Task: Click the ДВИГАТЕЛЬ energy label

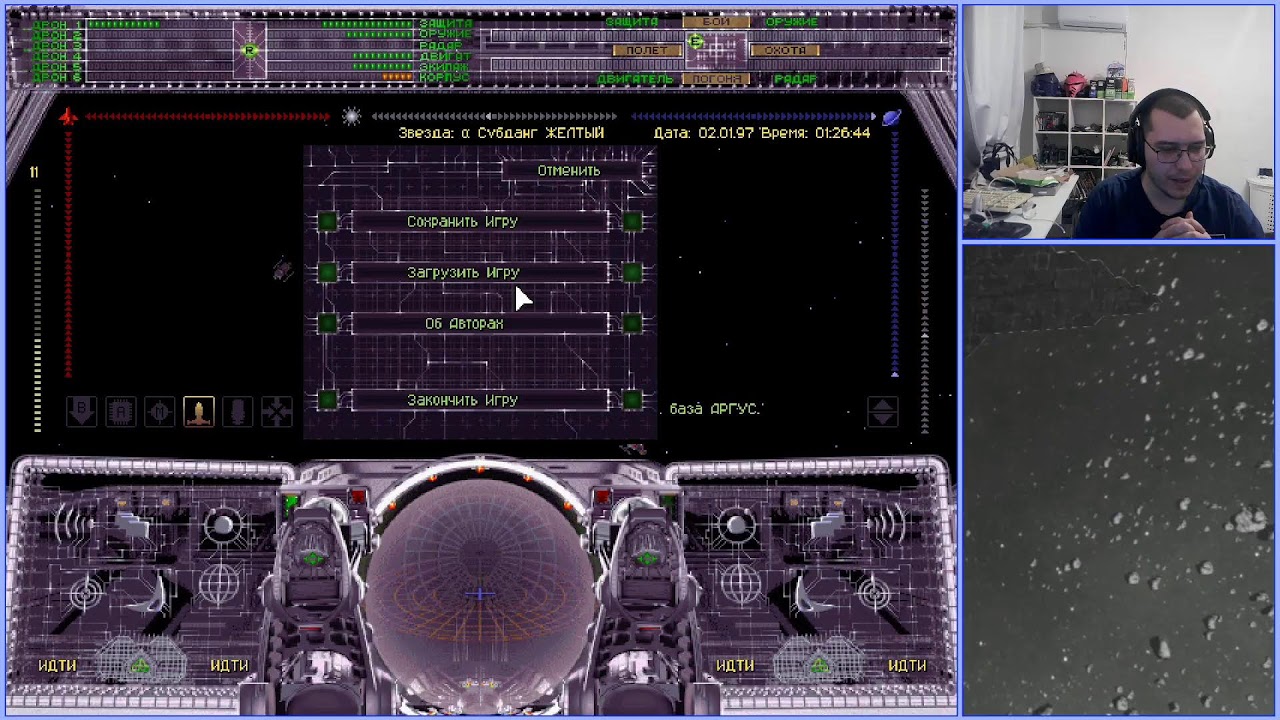Action: pos(635,78)
